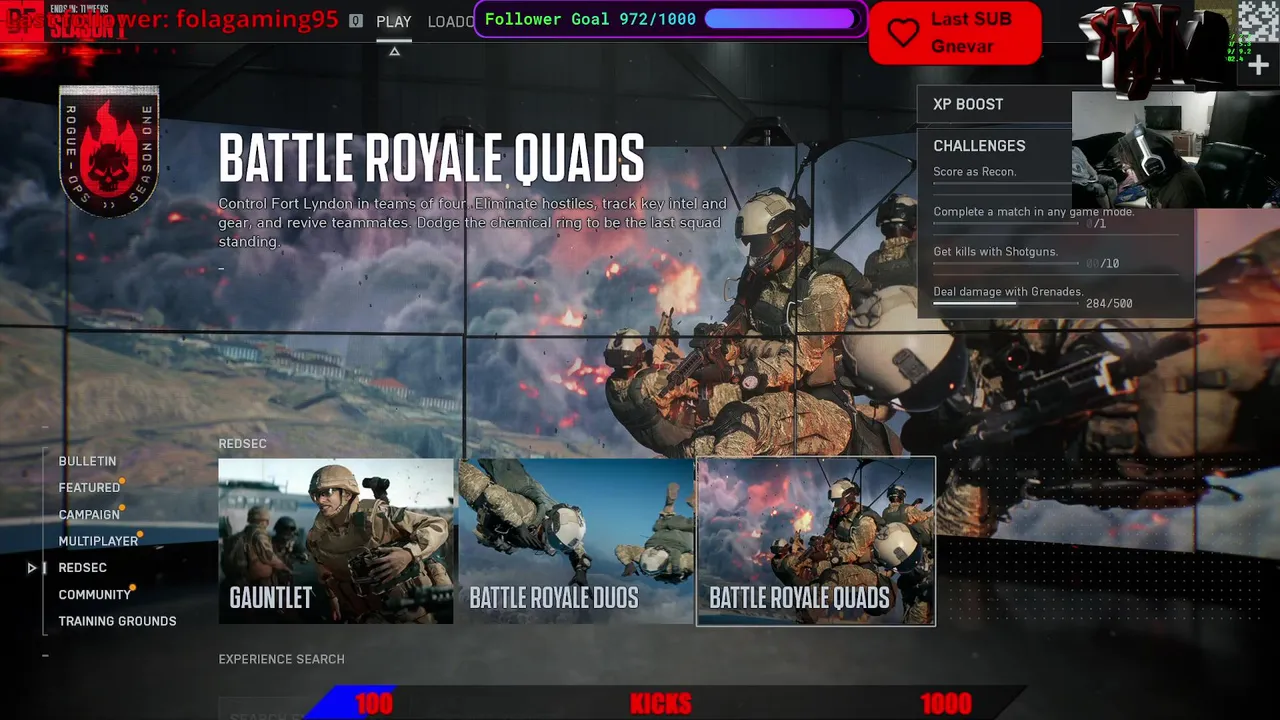Click the BF Season 1 logo

pyautogui.click(x=64, y=20)
